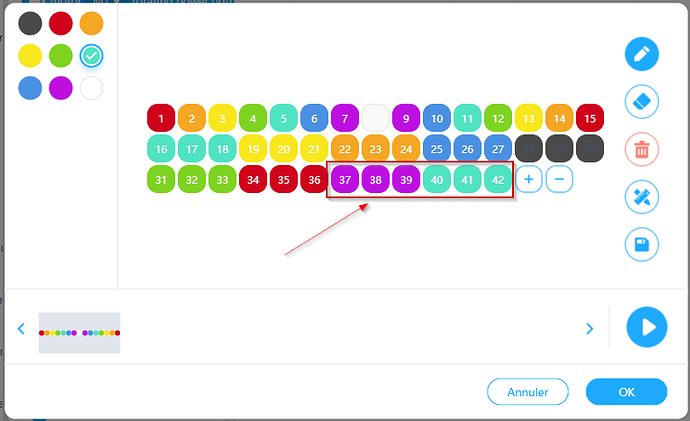Click the red trash delete icon
Viewport: 690px width, 421px height.
(x=642, y=149)
